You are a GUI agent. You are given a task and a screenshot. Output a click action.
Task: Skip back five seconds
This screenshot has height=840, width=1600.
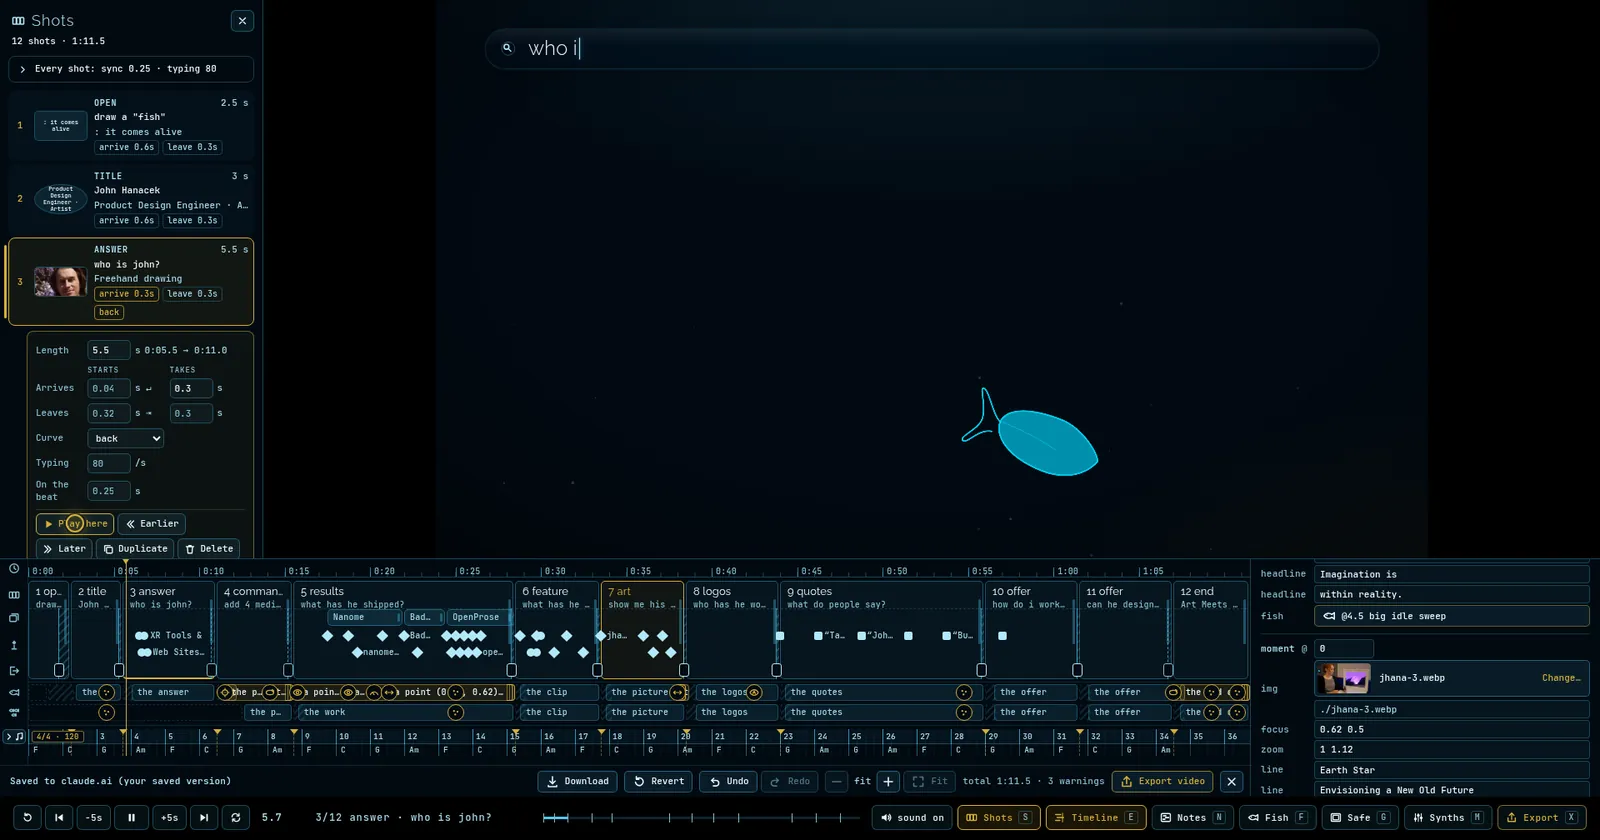click(94, 817)
